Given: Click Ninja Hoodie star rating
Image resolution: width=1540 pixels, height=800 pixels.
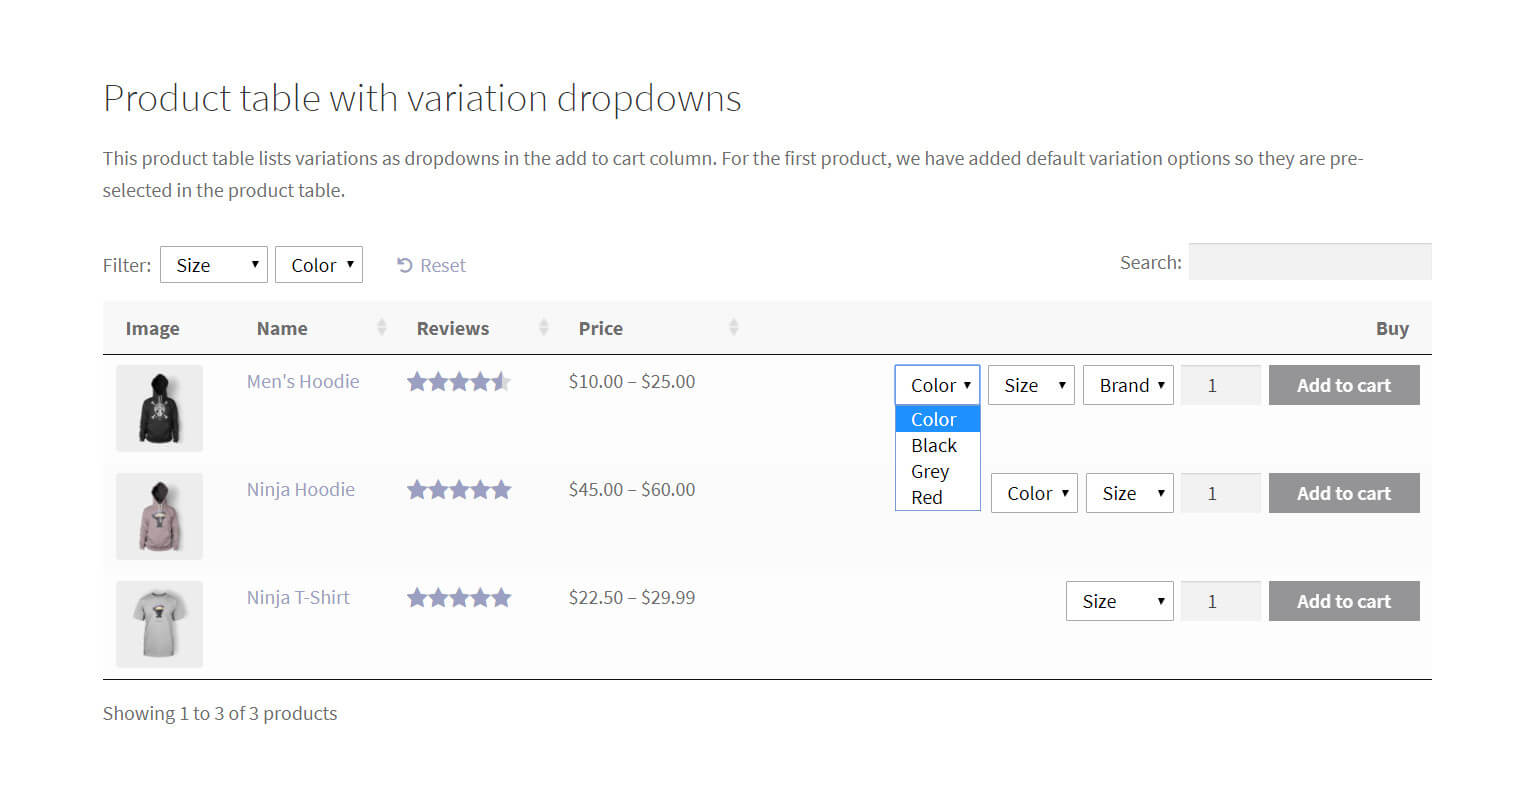Looking at the screenshot, I should 458,490.
